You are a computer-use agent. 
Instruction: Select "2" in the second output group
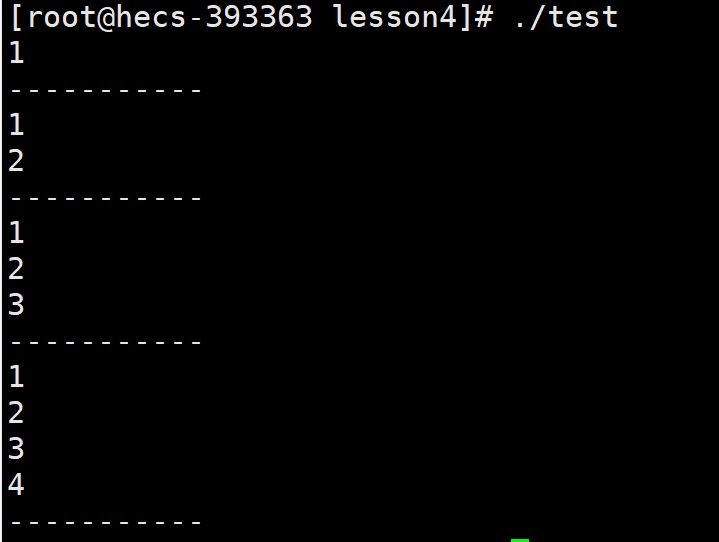16,161
